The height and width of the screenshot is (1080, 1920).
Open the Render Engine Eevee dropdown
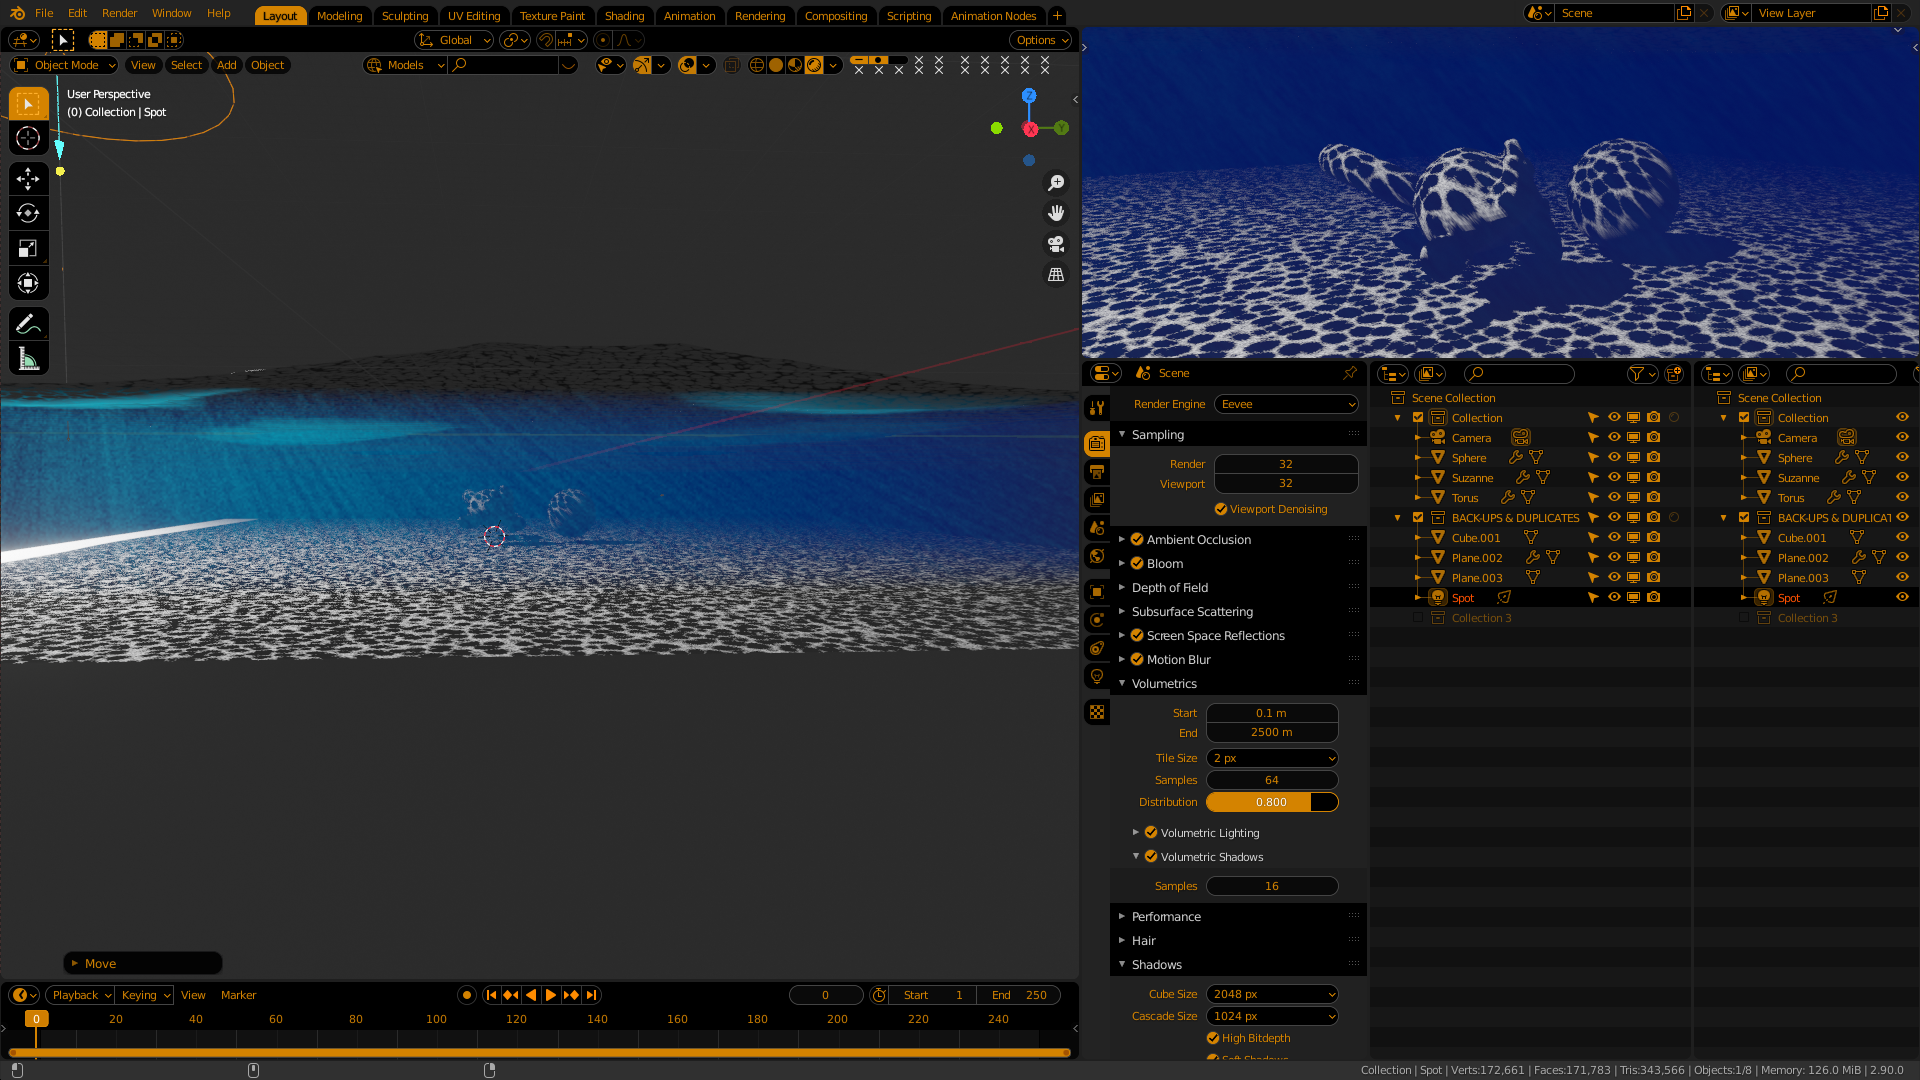[1286, 404]
